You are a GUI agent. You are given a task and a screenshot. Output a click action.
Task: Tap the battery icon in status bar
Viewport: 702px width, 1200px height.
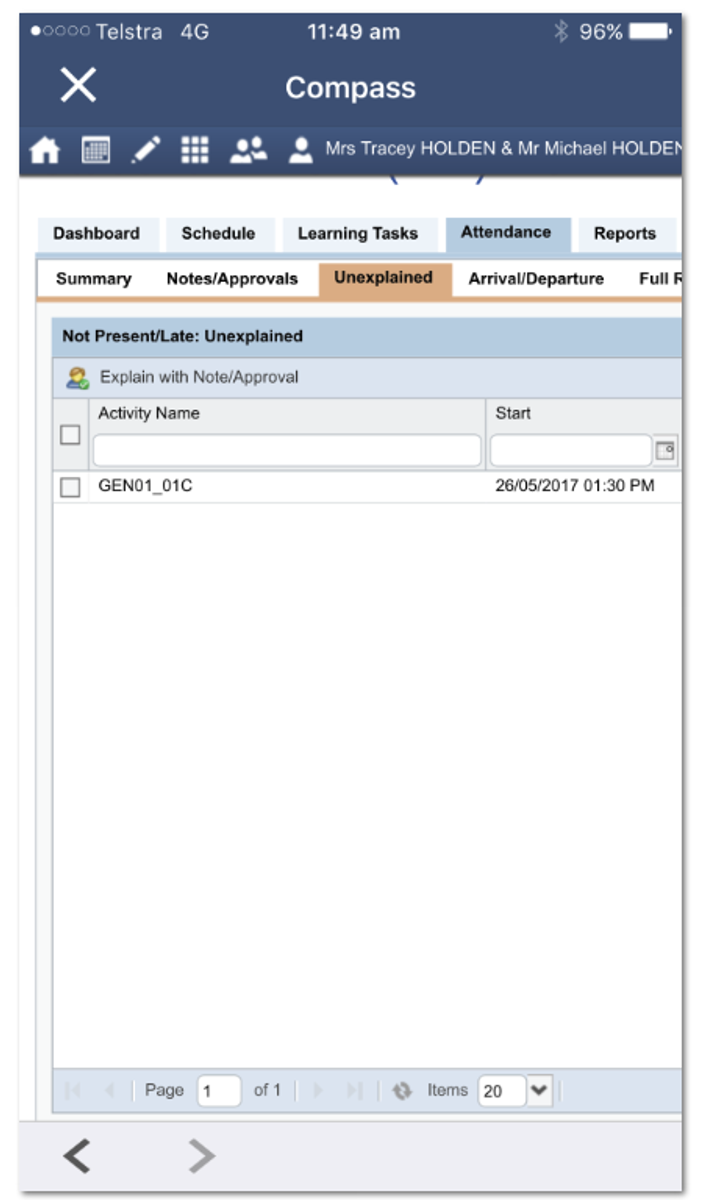tap(651, 32)
